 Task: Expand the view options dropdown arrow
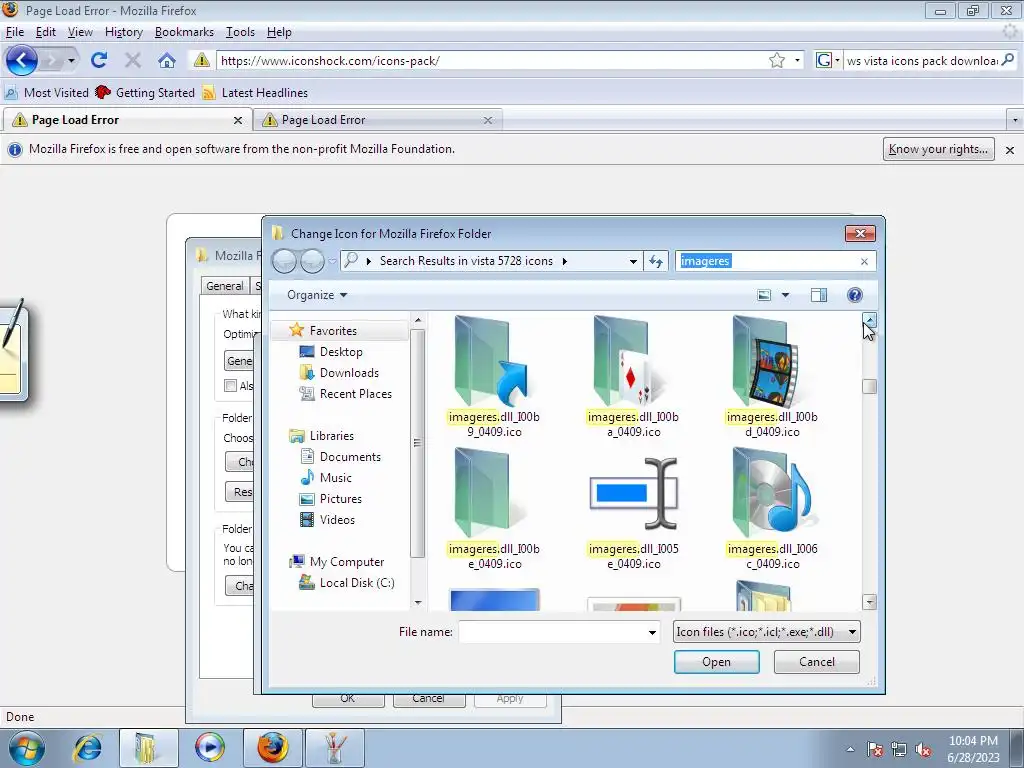point(786,295)
